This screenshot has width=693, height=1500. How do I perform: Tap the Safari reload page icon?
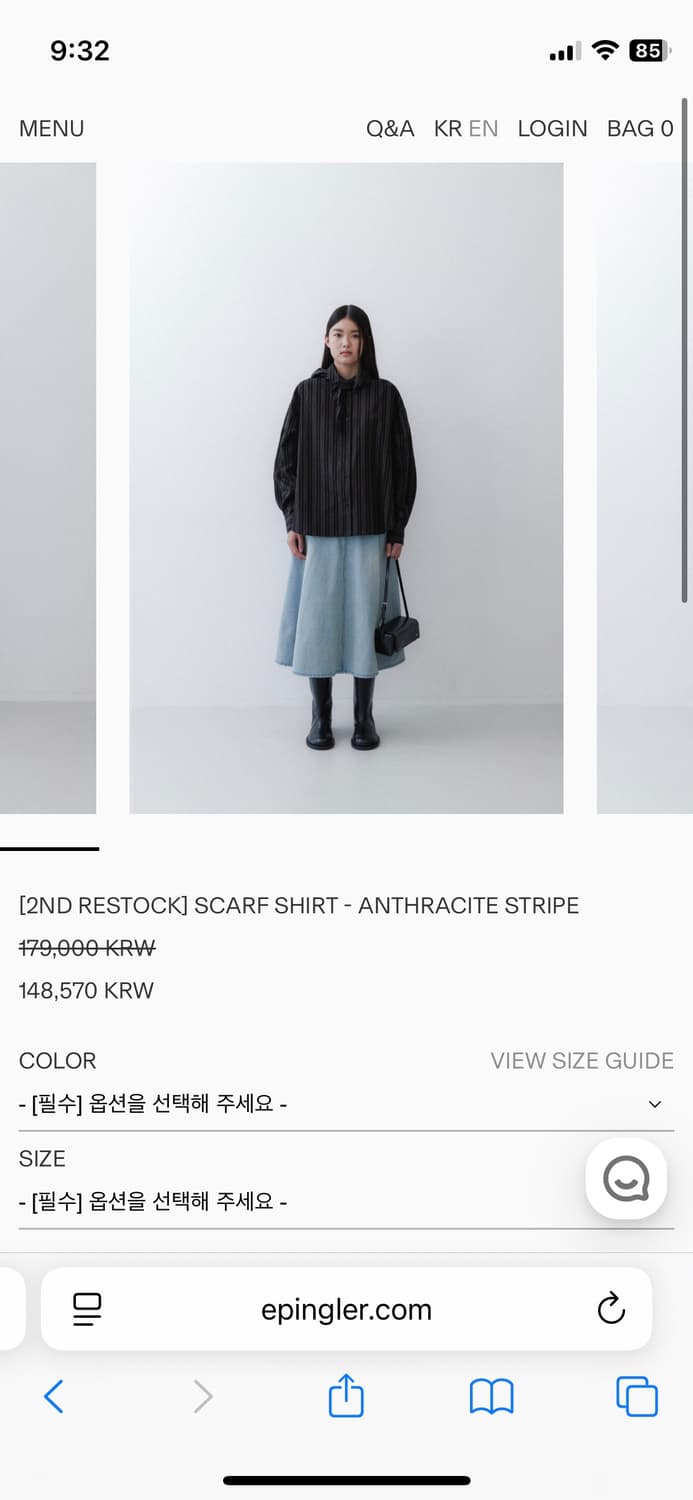pyautogui.click(x=611, y=1308)
